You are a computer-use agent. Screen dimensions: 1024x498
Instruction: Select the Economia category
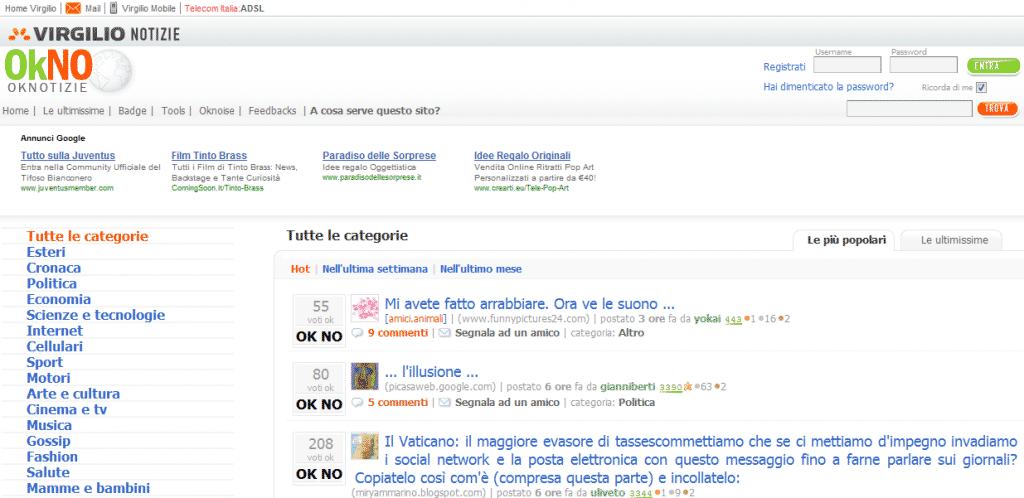click(x=59, y=299)
